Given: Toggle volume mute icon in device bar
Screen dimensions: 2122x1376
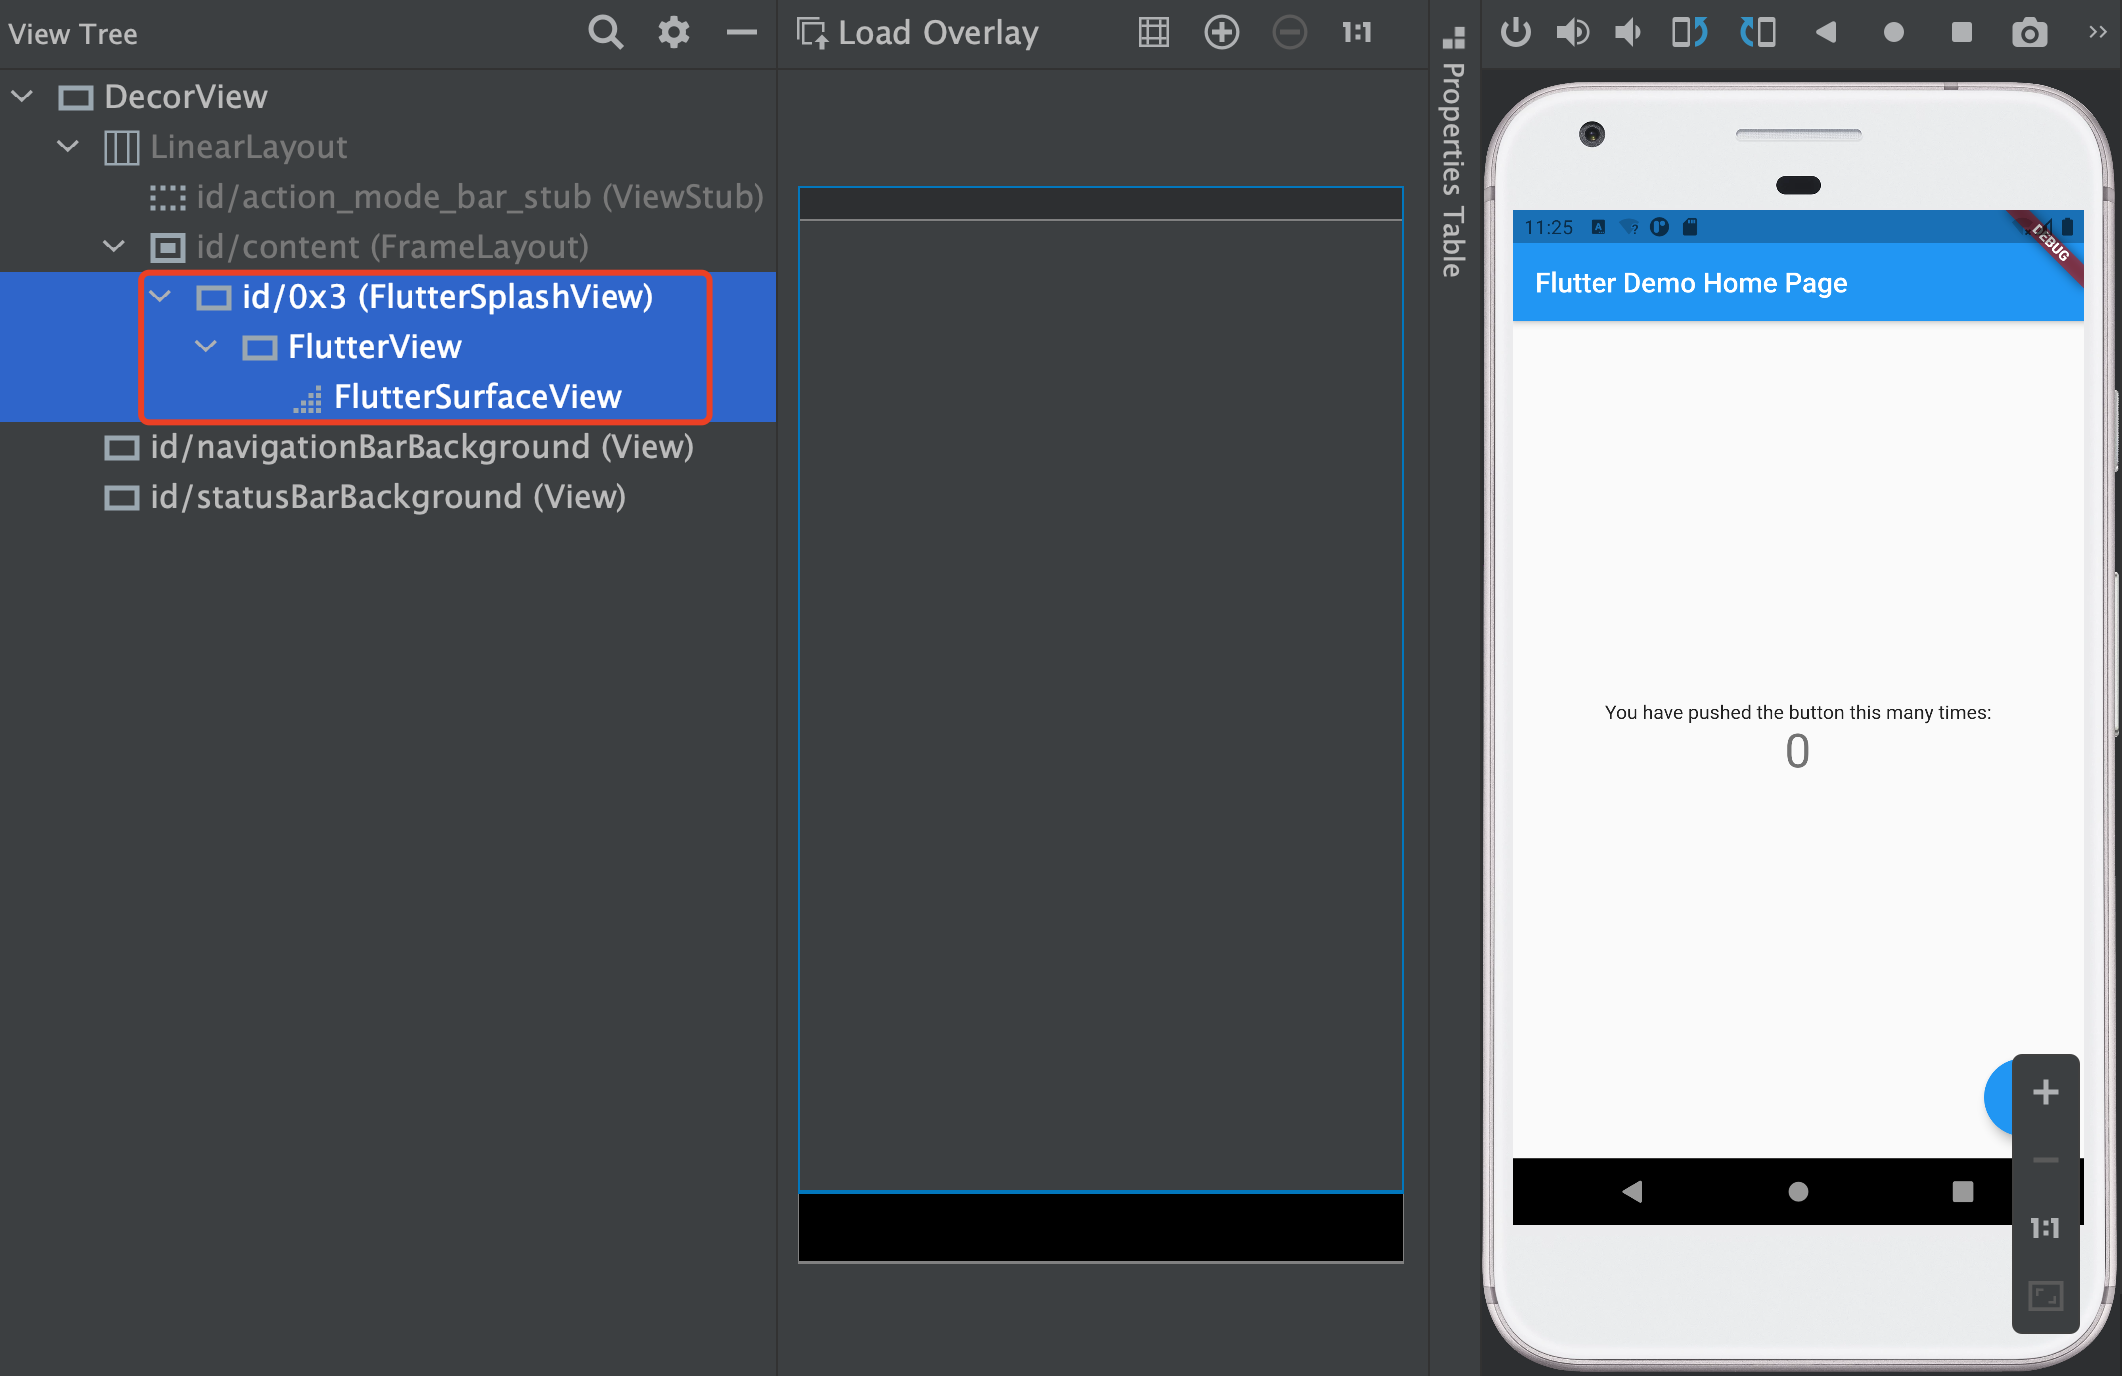Looking at the screenshot, I should (x=1630, y=31).
